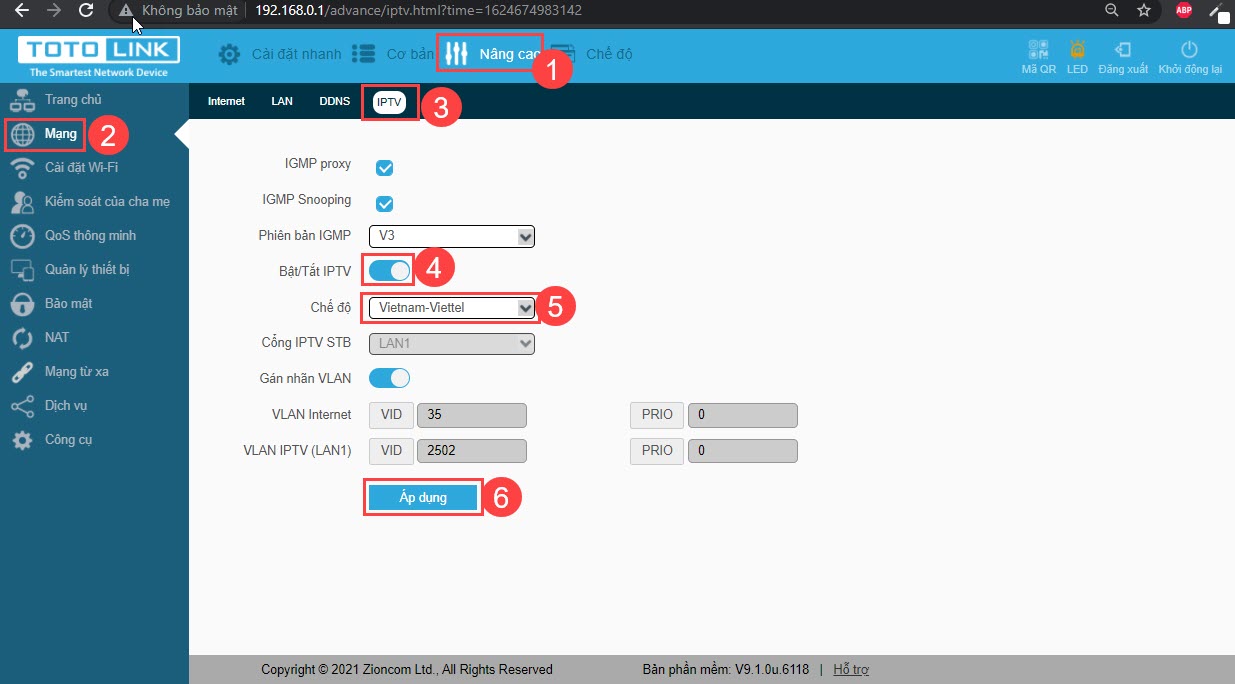Reboot router with Khởi động lại icon
The width and height of the screenshot is (1235, 684).
[x=1189, y=50]
